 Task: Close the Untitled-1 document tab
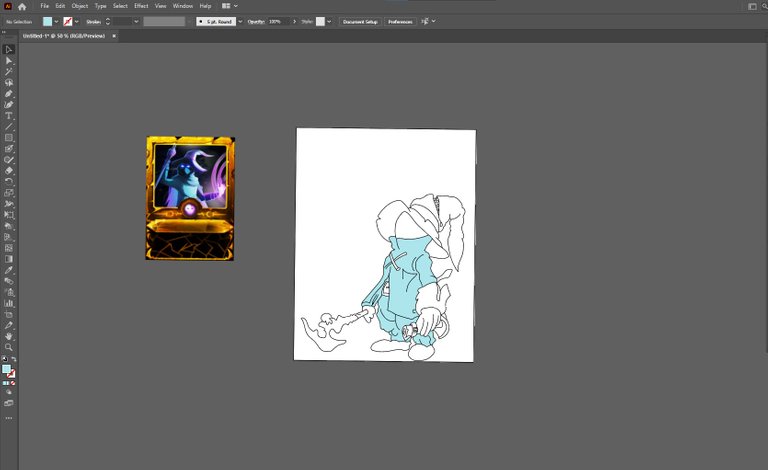(114, 36)
